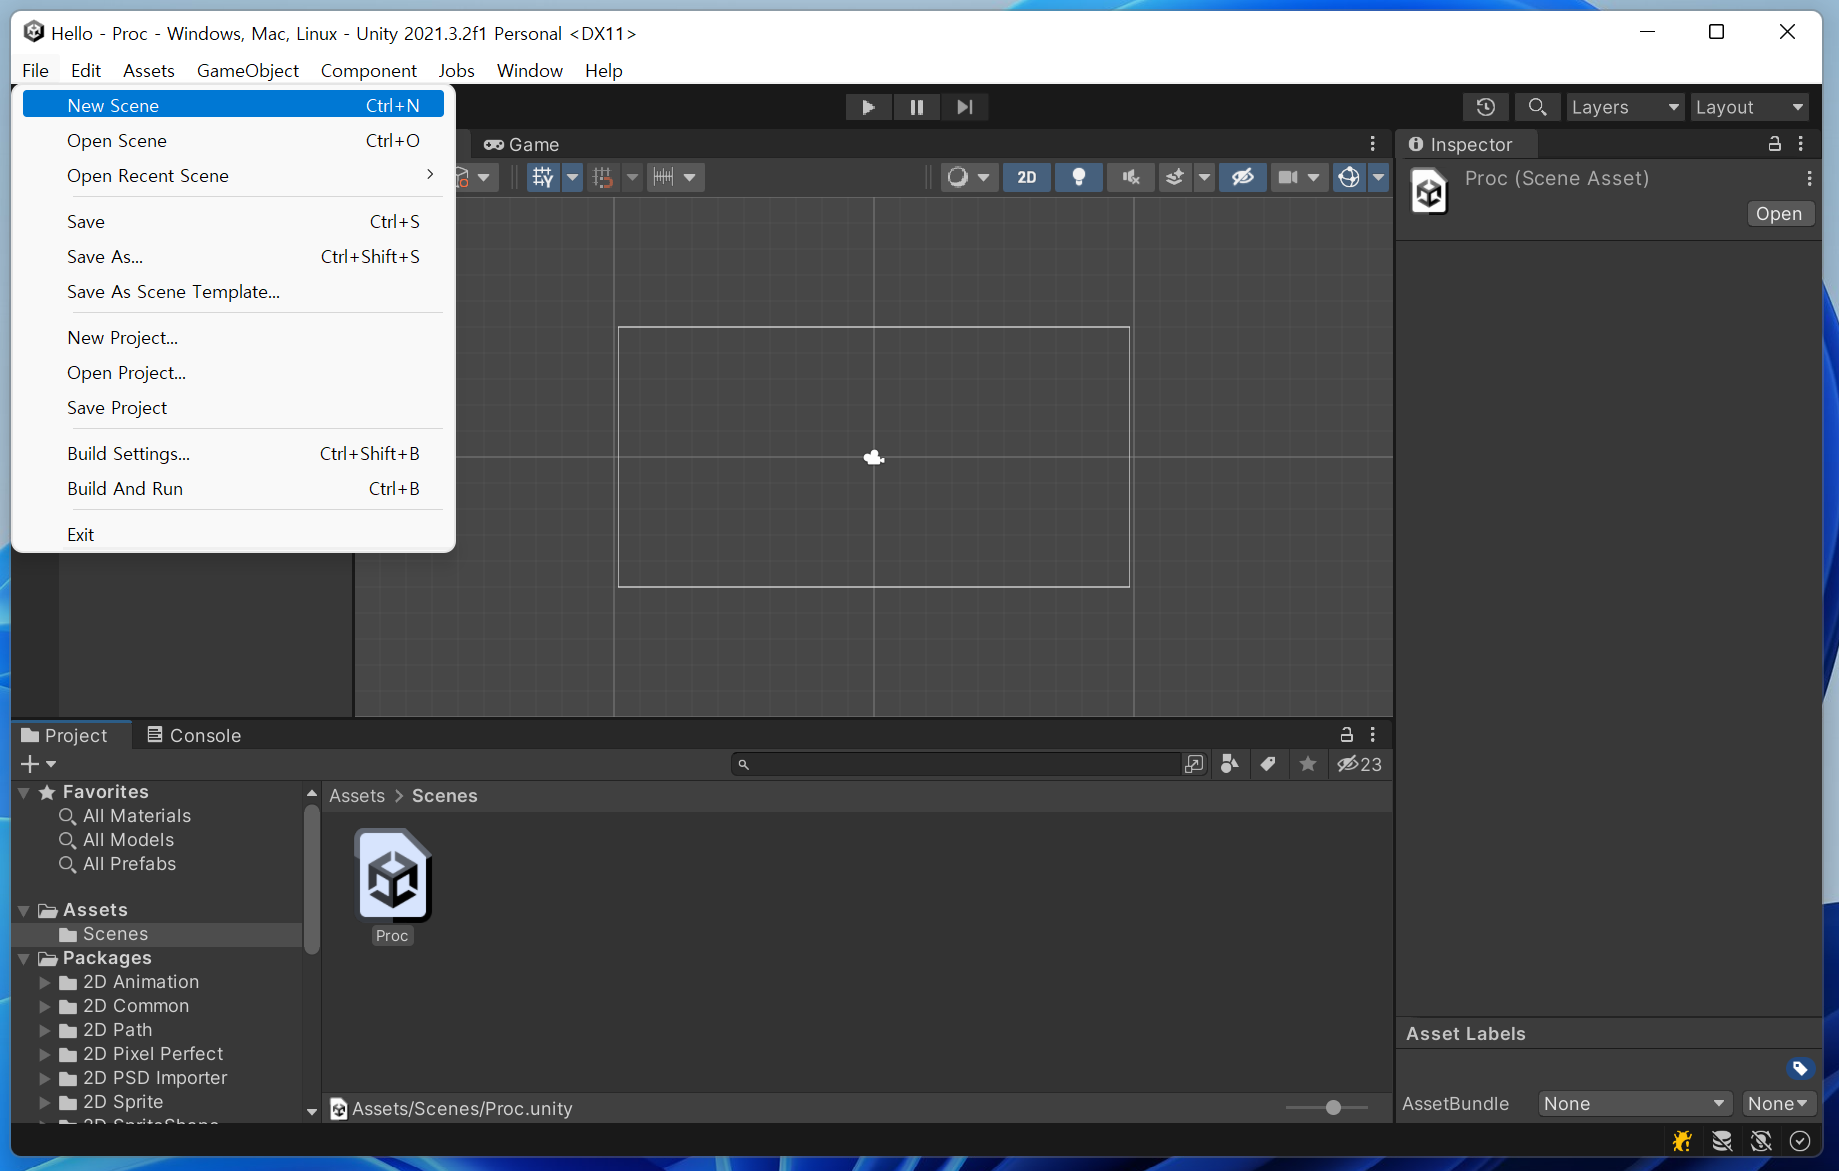This screenshot has width=1839, height=1171.
Task: Click Exit in the File menu
Action: click(234, 534)
